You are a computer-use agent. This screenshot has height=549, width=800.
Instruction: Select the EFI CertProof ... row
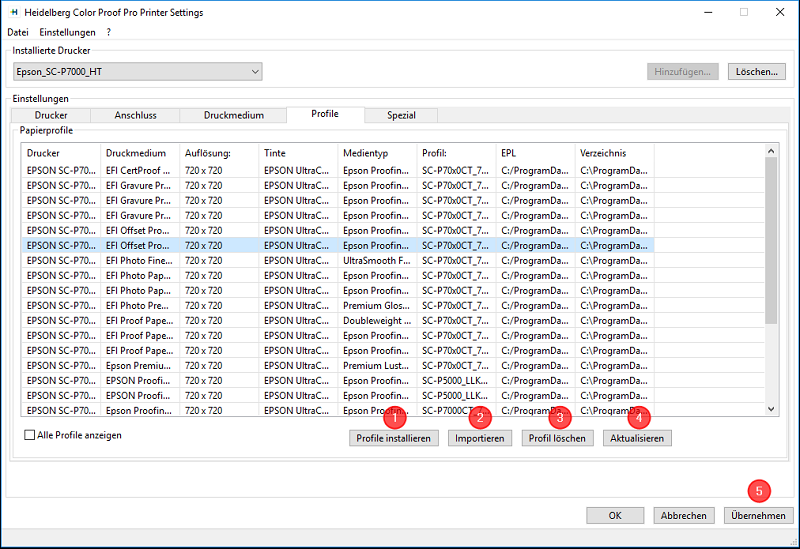click(338, 170)
